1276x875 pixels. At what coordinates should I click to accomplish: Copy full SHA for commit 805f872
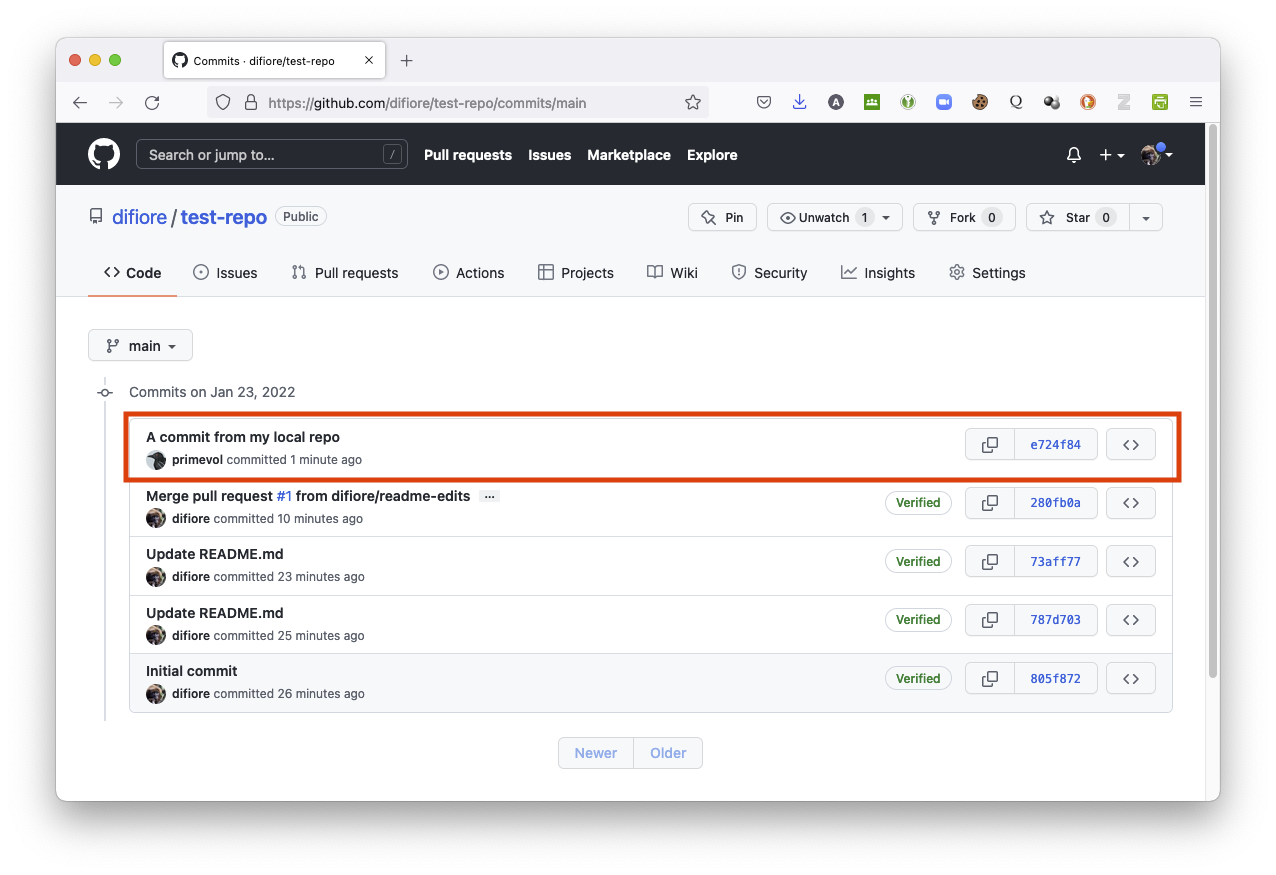[x=990, y=679]
